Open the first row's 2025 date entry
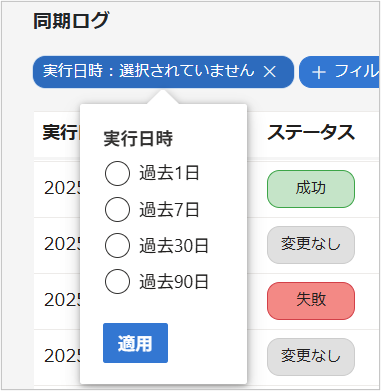The height and width of the screenshot is (391, 381). (62, 188)
